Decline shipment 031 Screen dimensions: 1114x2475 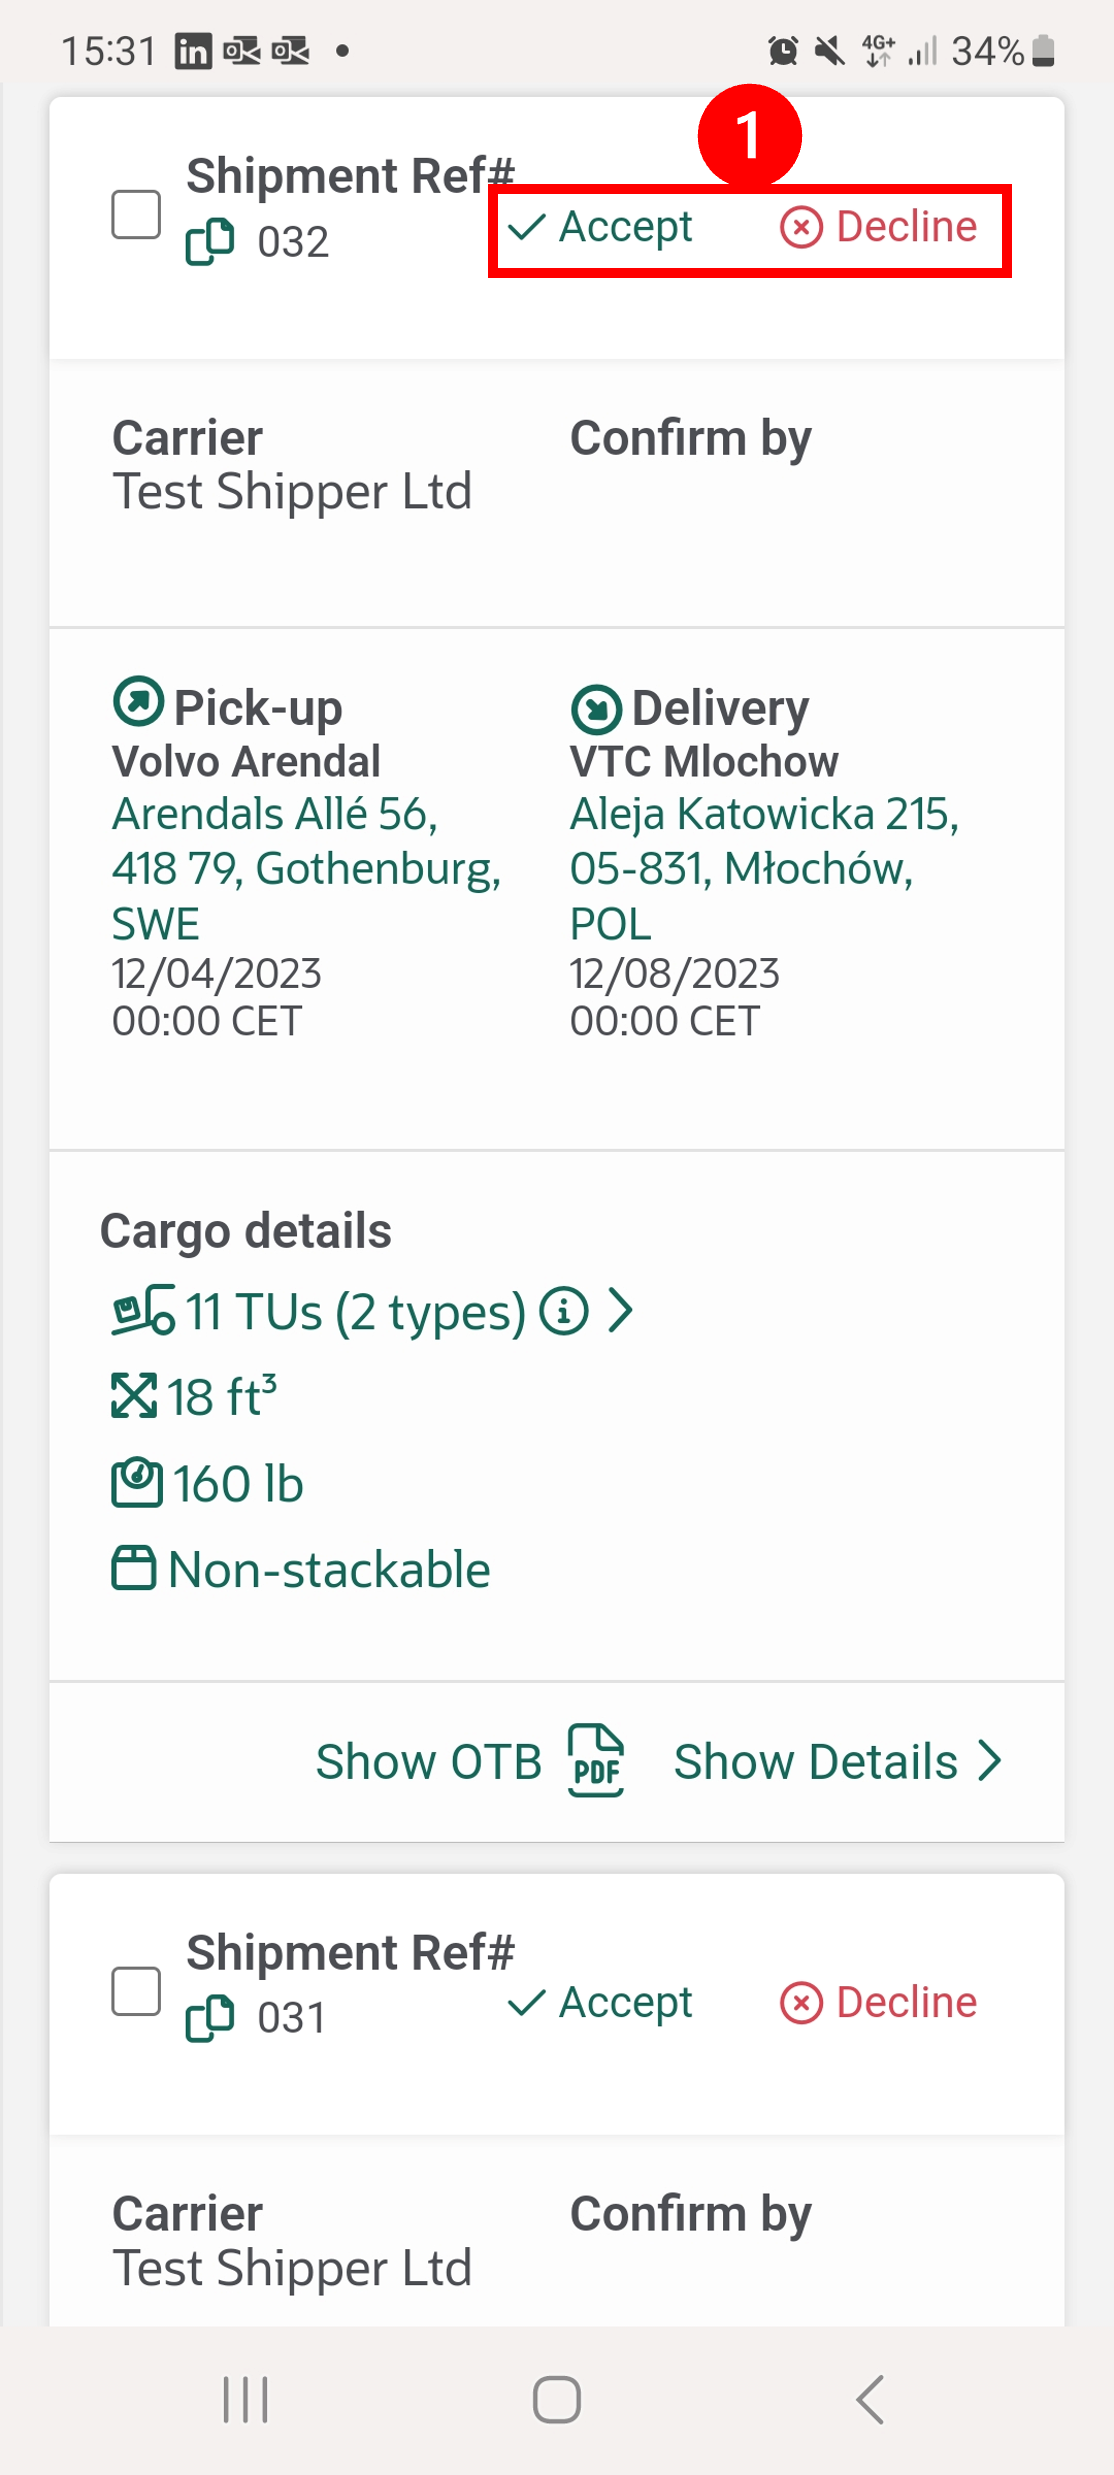click(878, 2003)
